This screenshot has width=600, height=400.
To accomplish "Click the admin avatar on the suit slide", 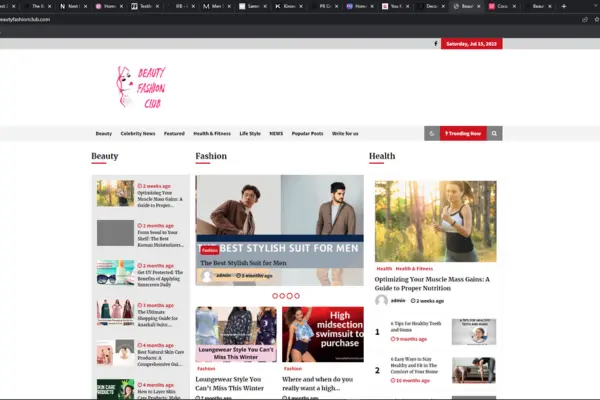I will tap(207, 276).
